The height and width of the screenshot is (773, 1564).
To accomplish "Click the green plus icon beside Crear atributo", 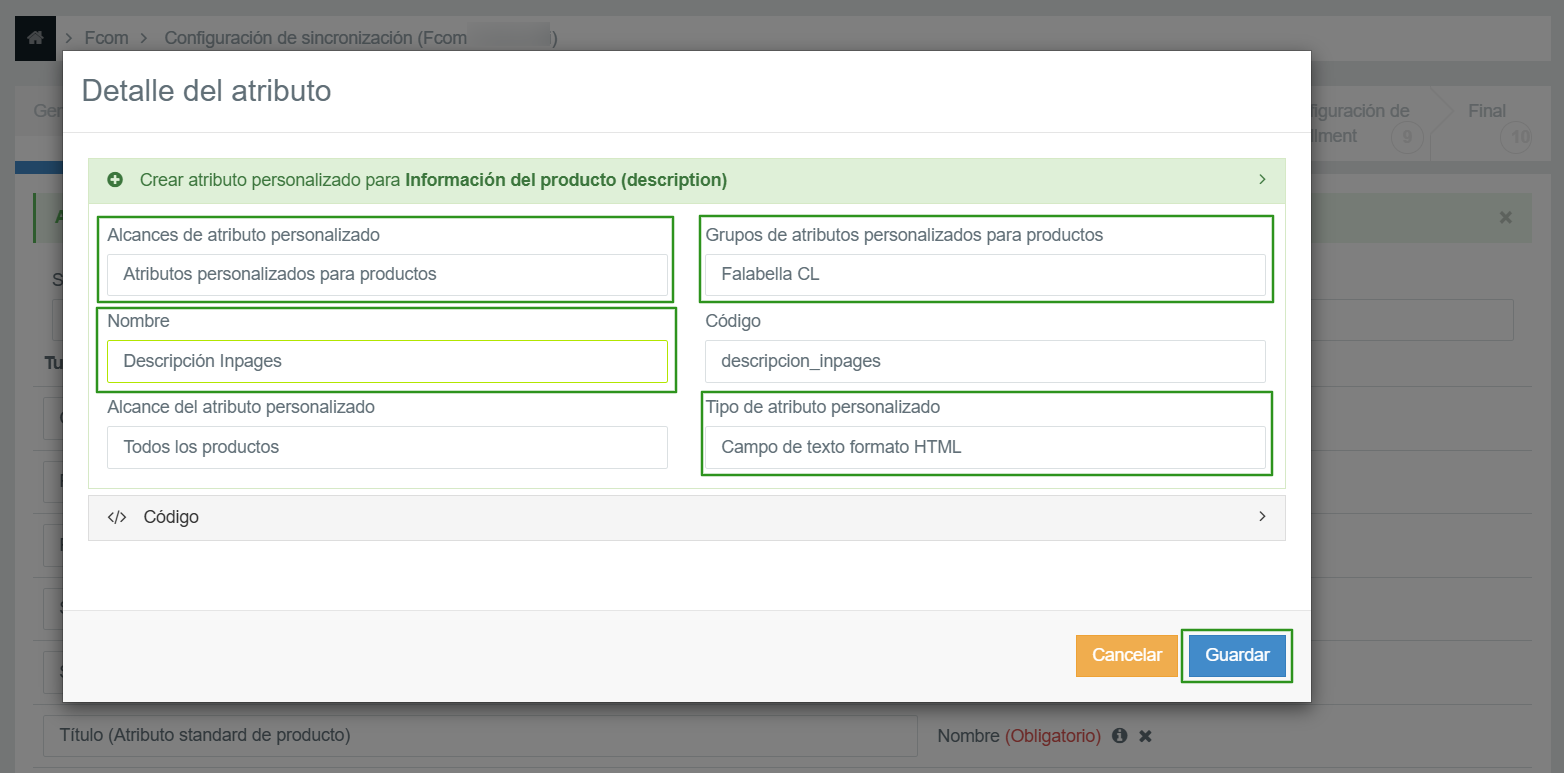I will click(115, 180).
